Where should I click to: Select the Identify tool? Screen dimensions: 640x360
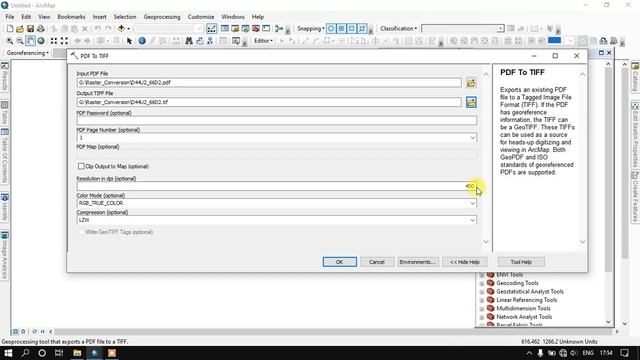pyautogui.click(x=142, y=41)
